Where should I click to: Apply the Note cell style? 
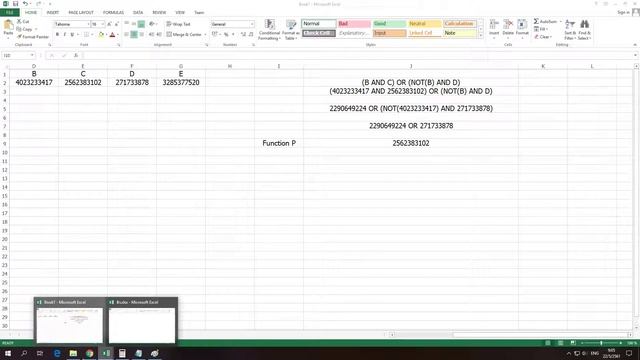click(x=460, y=33)
